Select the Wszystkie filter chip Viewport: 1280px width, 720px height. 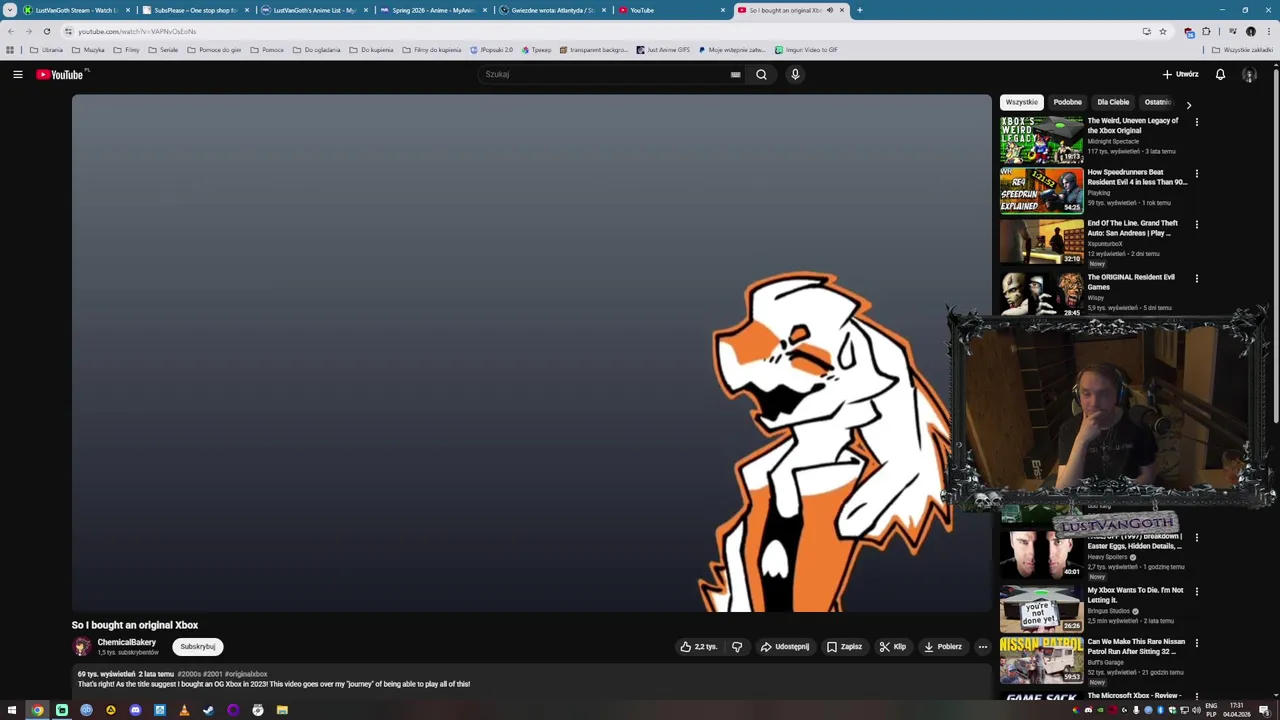pyautogui.click(x=1022, y=102)
